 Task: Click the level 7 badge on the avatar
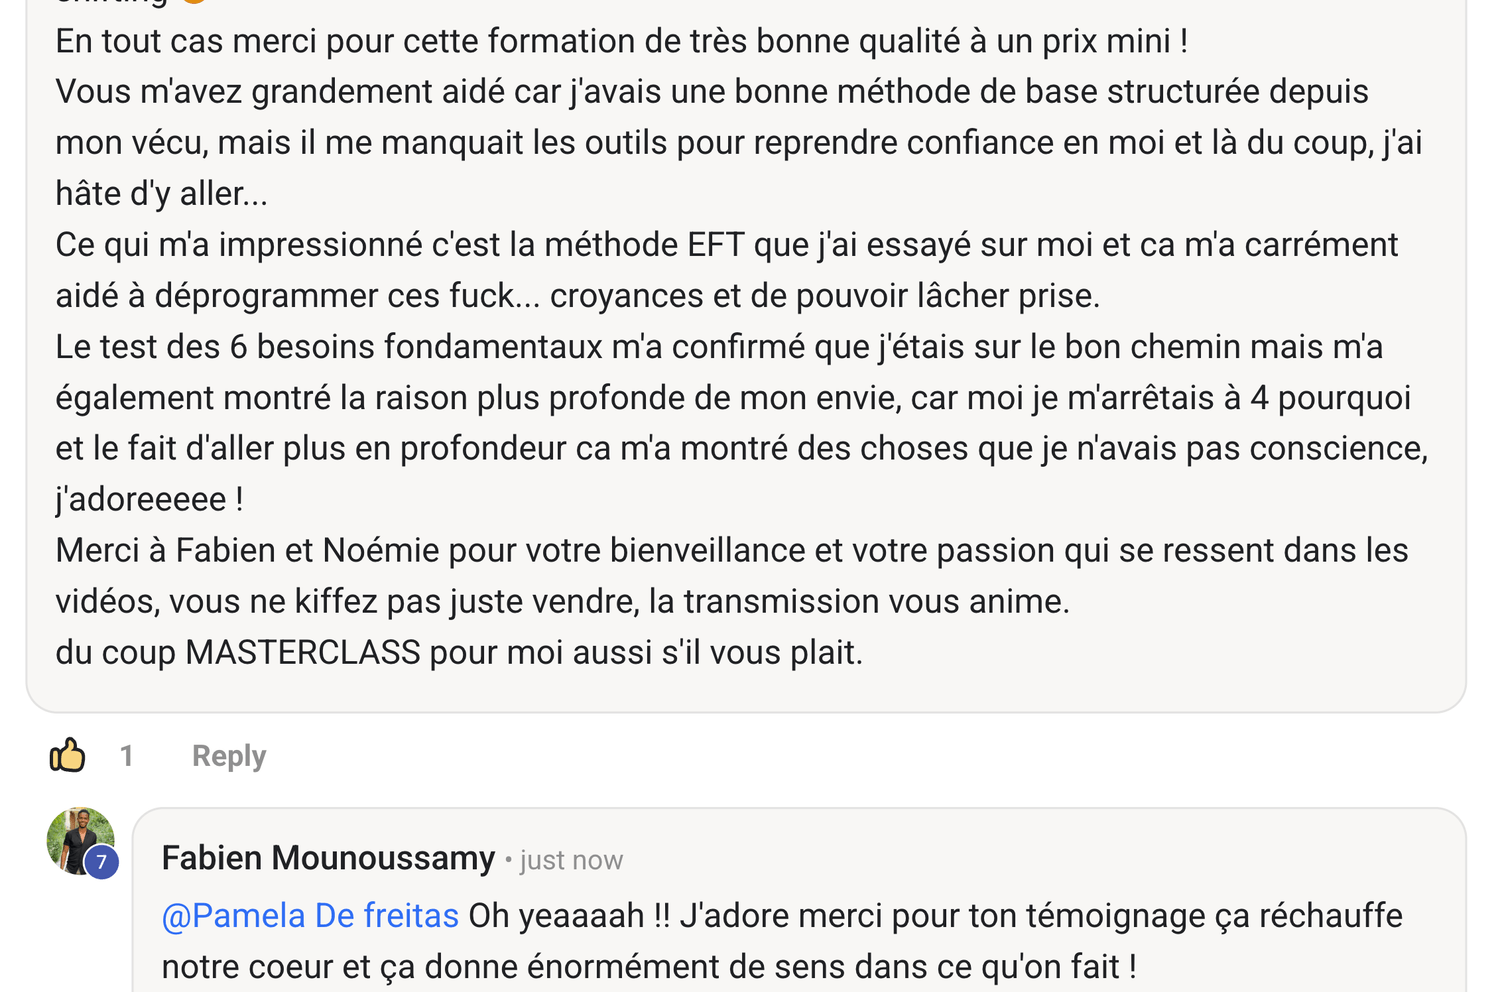tap(101, 862)
